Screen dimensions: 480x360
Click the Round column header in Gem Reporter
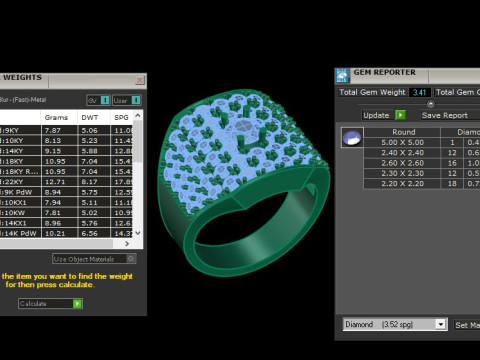click(403, 132)
